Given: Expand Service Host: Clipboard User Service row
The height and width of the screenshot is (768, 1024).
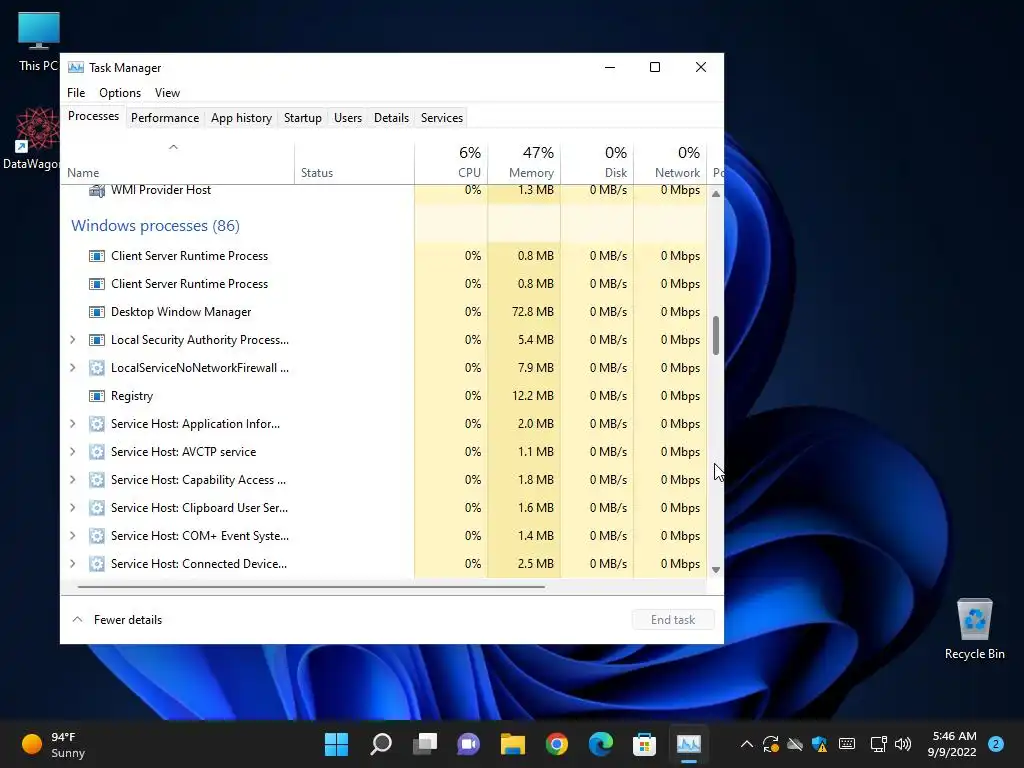Looking at the screenshot, I should coord(72,508).
